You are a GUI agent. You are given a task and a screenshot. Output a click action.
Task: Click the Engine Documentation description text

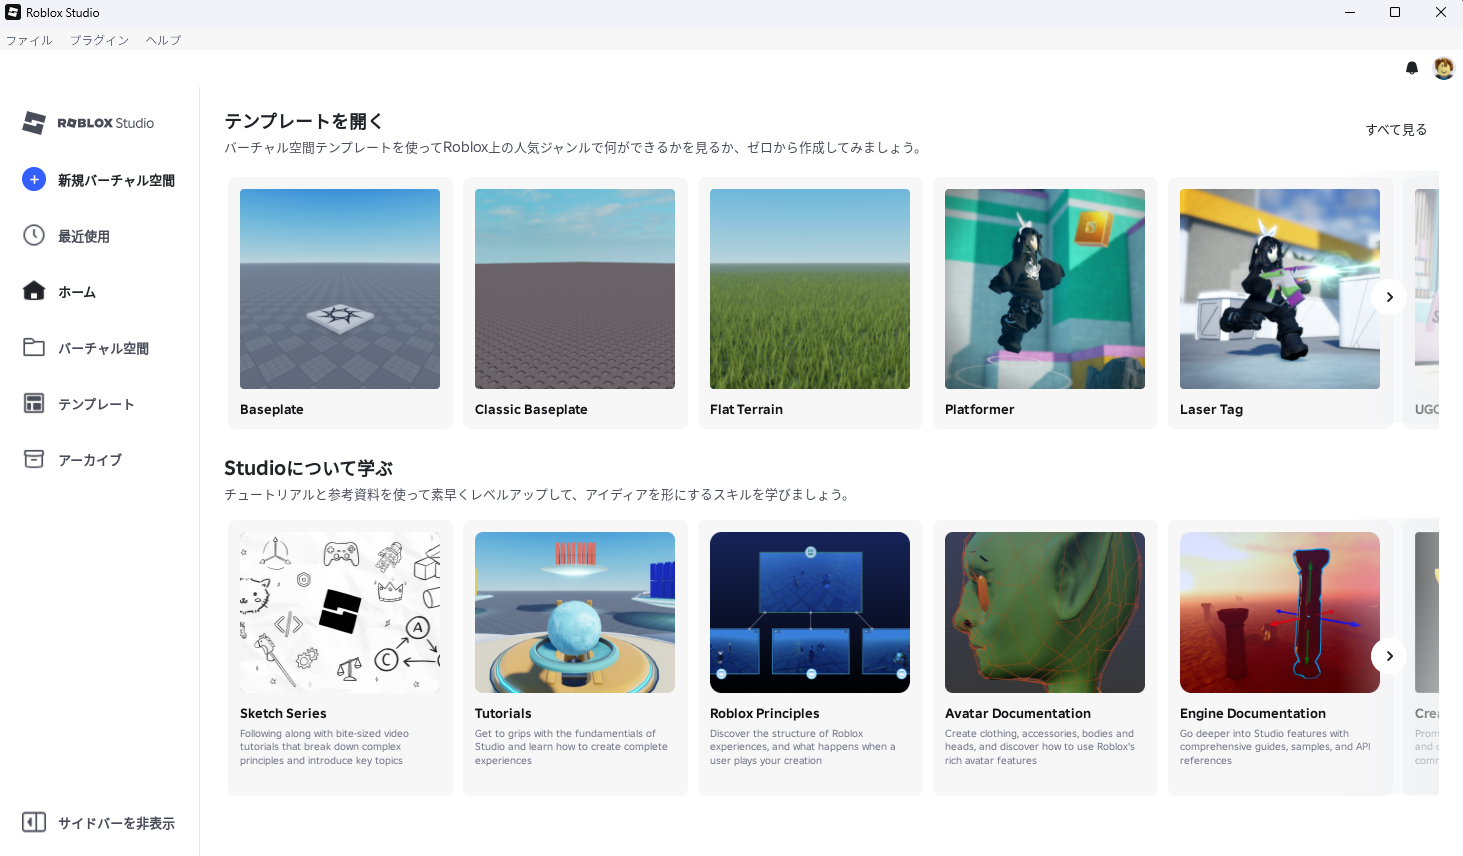point(1275,747)
